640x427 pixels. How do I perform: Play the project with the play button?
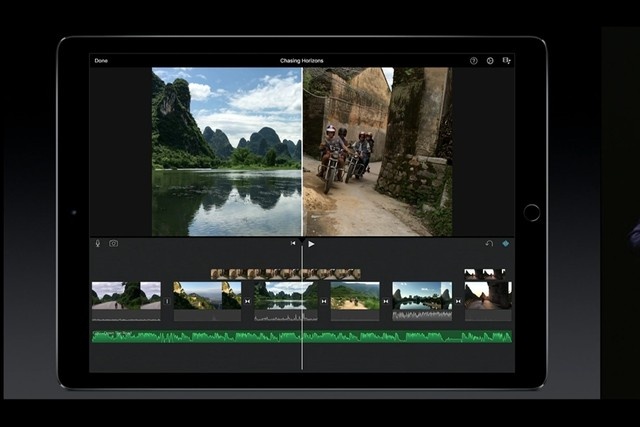(x=311, y=244)
